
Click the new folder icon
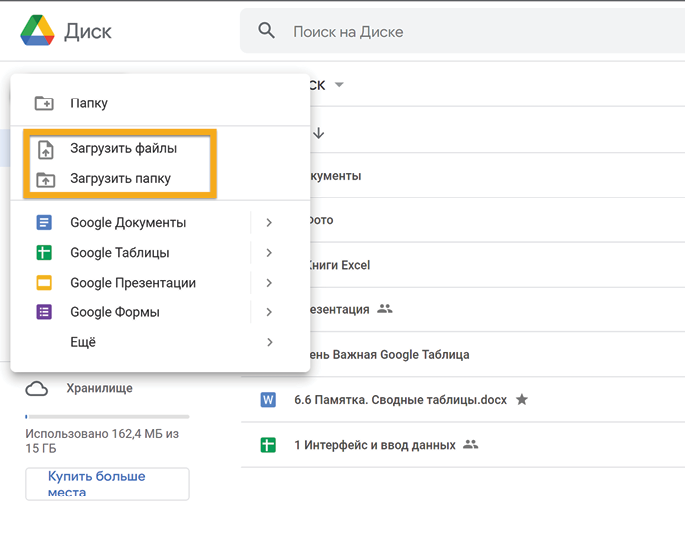click(x=44, y=103)
